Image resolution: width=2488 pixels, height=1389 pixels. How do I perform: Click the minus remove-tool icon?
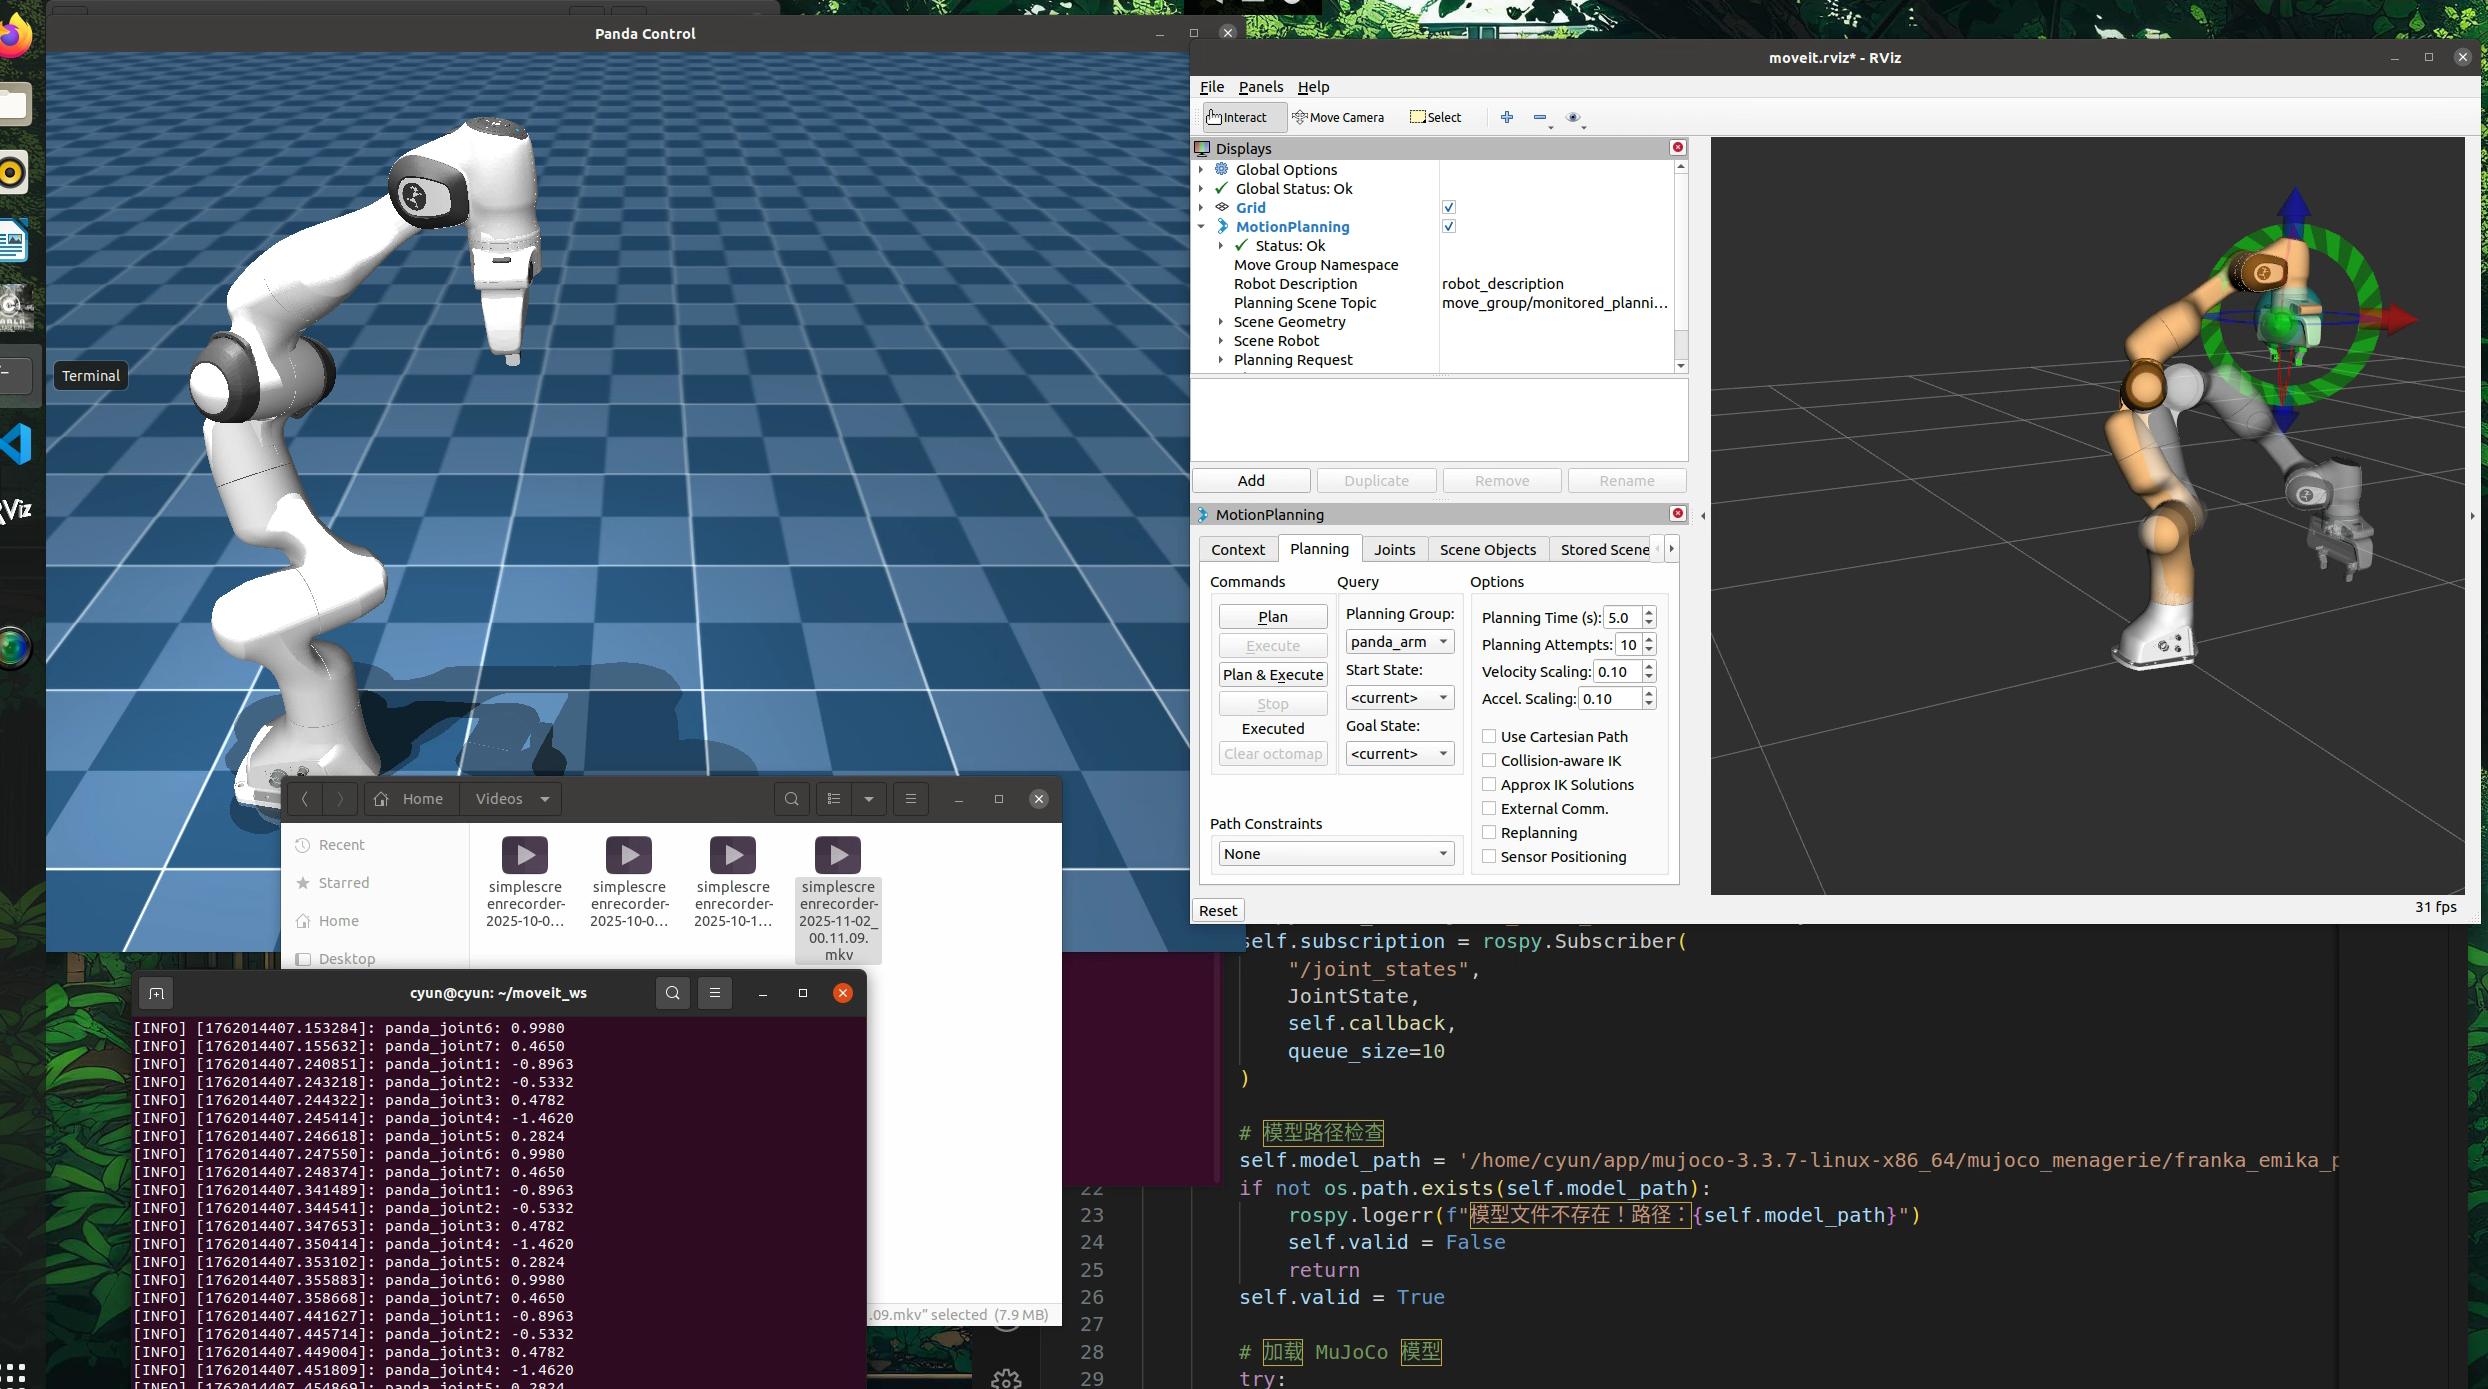(x=1539, y=117)
